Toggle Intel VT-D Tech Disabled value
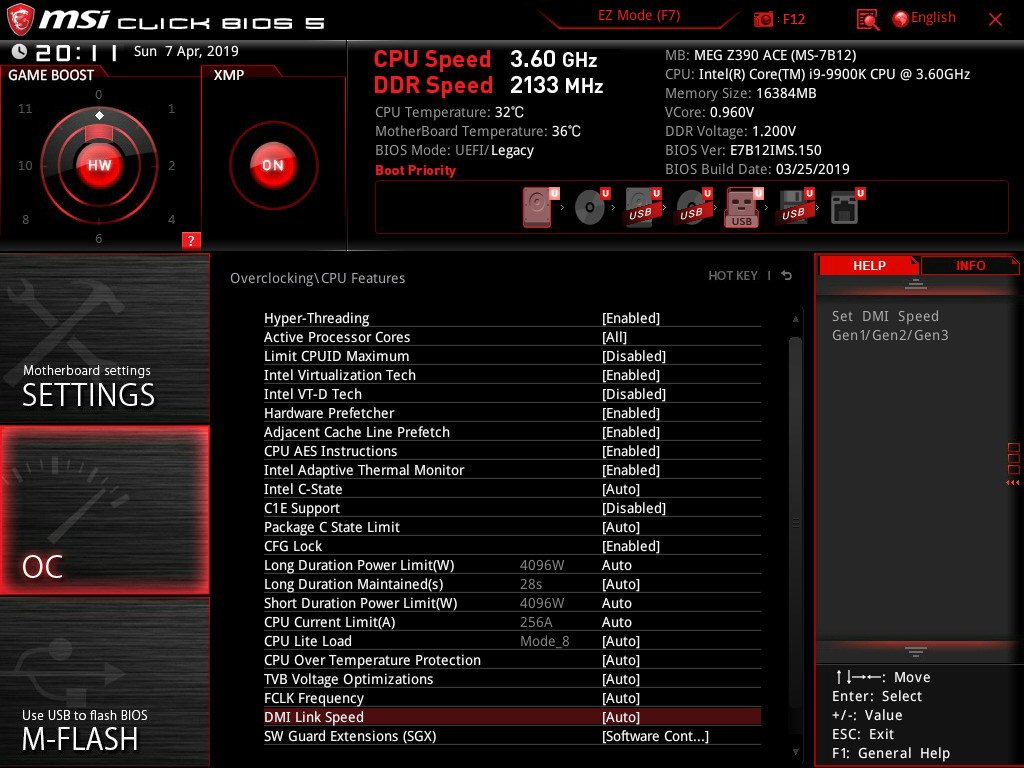 coord(633,394)
